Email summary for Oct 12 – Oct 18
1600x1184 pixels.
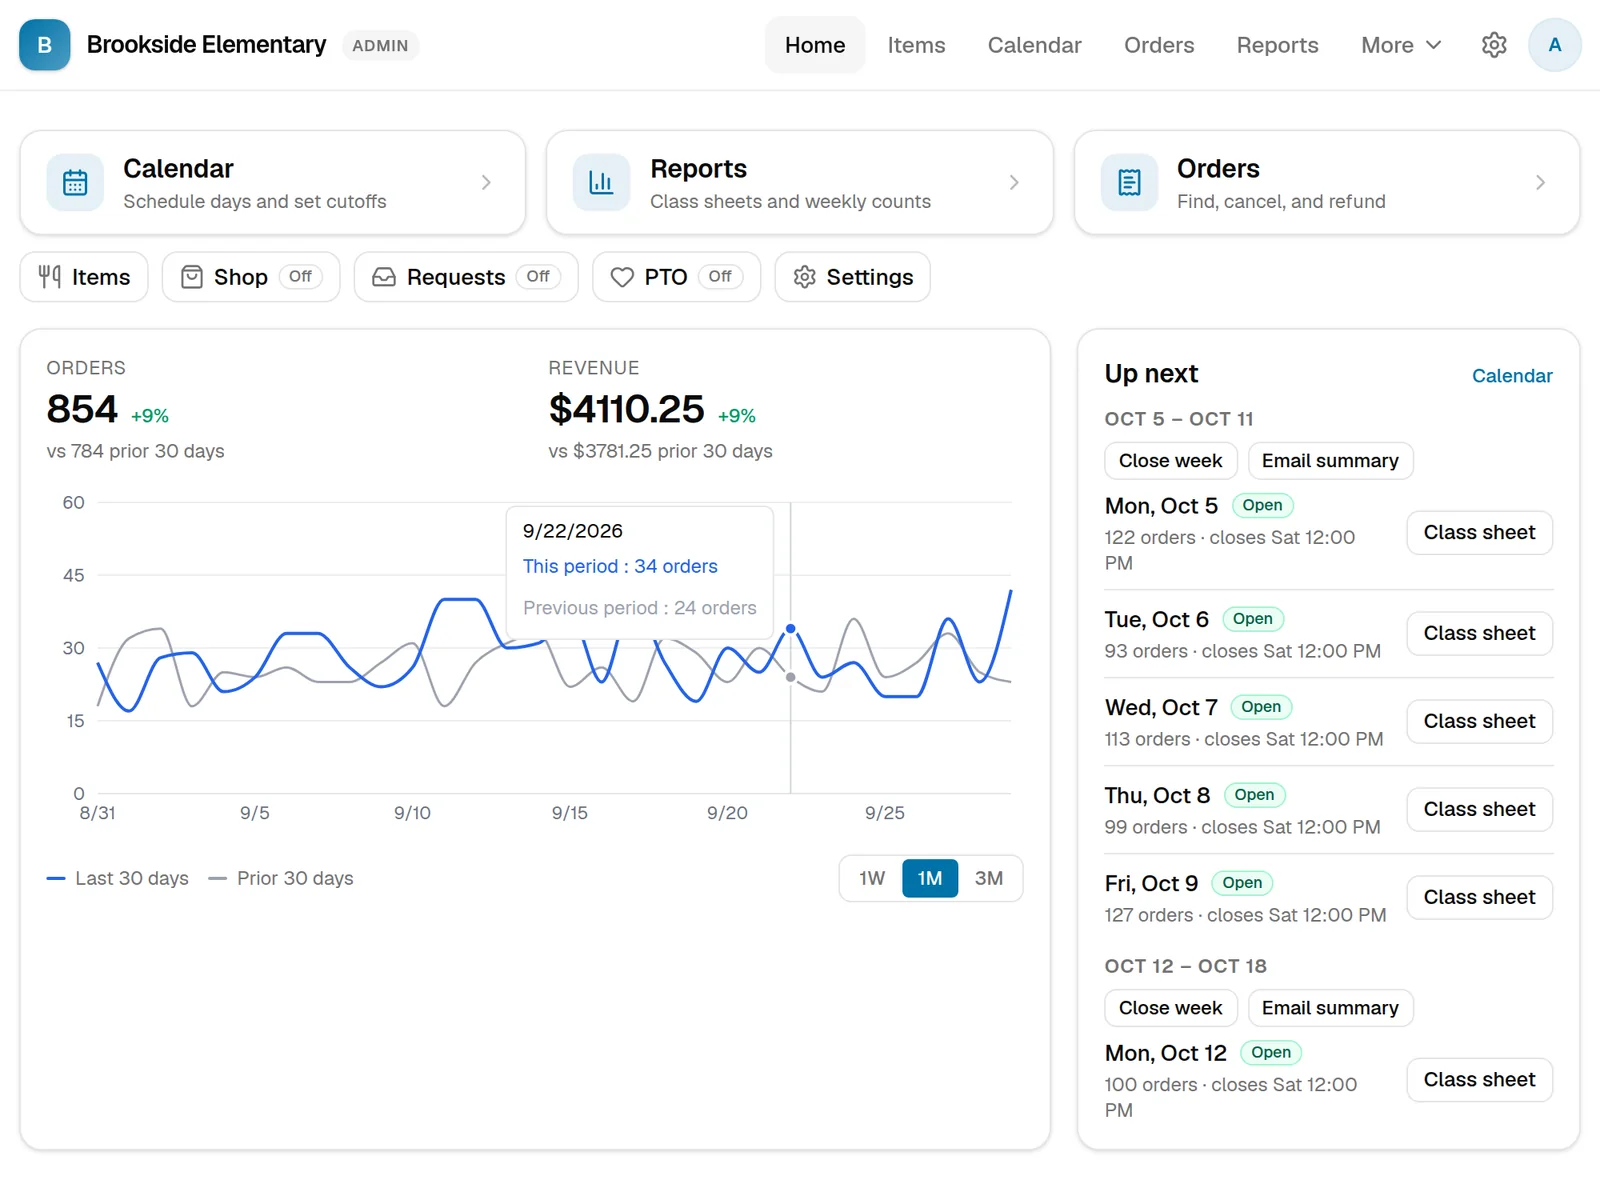pos(1330,1008)
